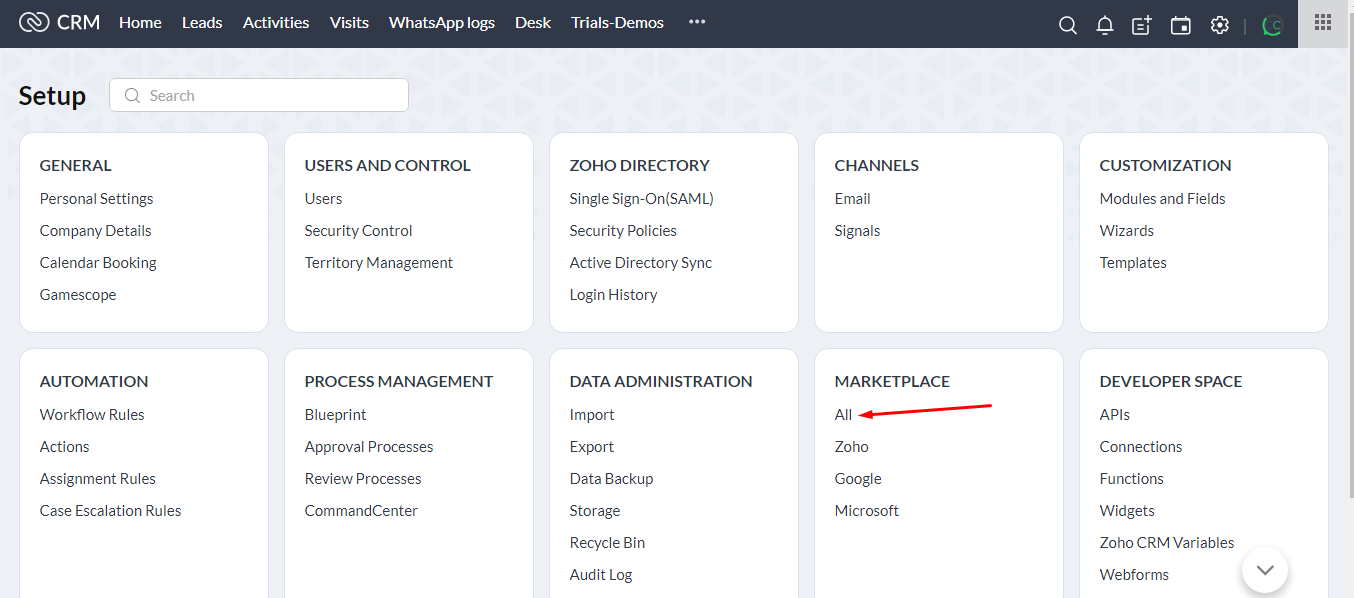Open the calendar icon in top bar
Viewport: 1354px width, 598px height.
(1181, 25)
